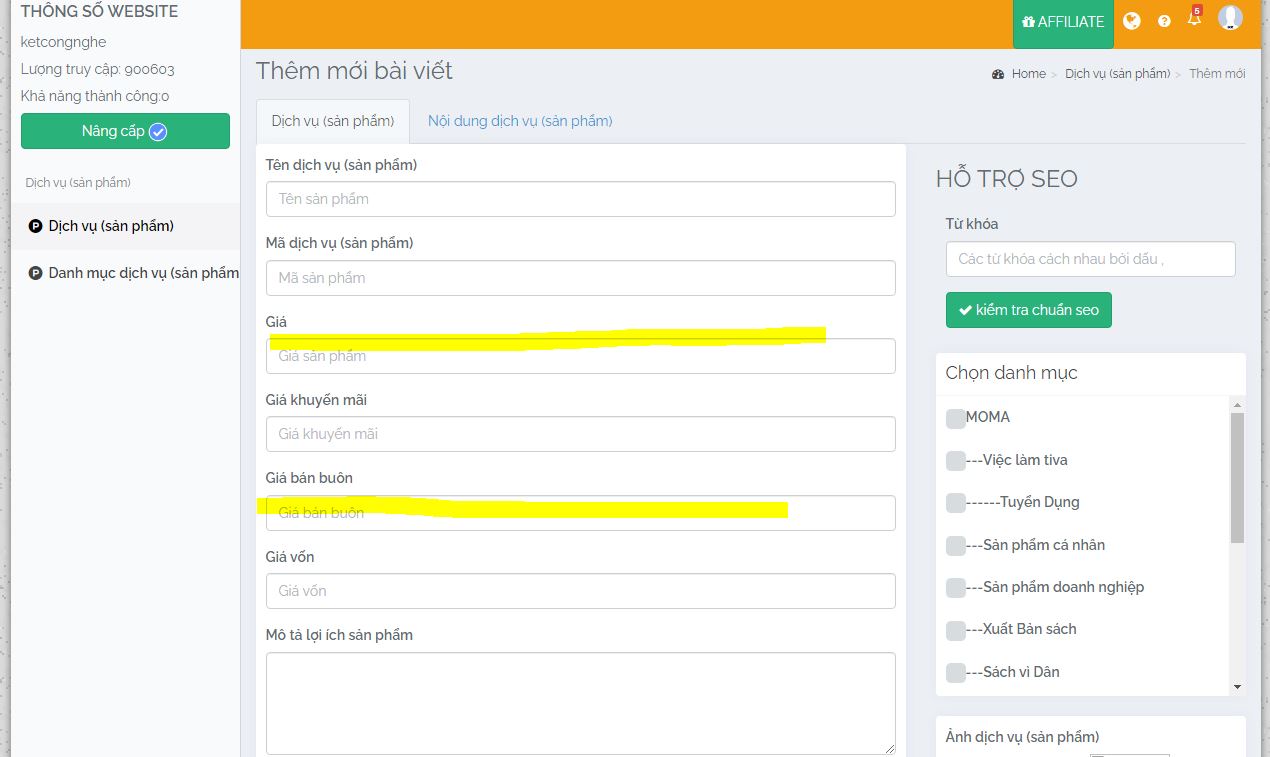Click the Nâng cấp upgrade button
Image resolution: width=1270 pixels, height=757 pixels.
pyautogui.click(x=125, y=131)
